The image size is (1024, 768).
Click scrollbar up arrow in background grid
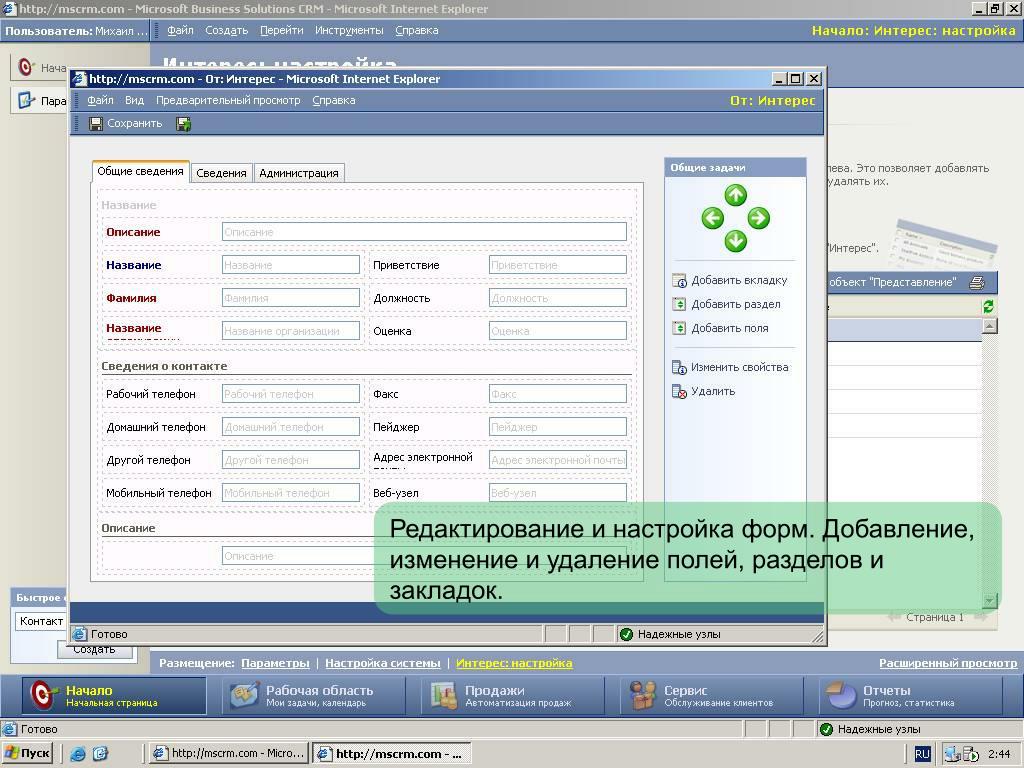point(990,327)
